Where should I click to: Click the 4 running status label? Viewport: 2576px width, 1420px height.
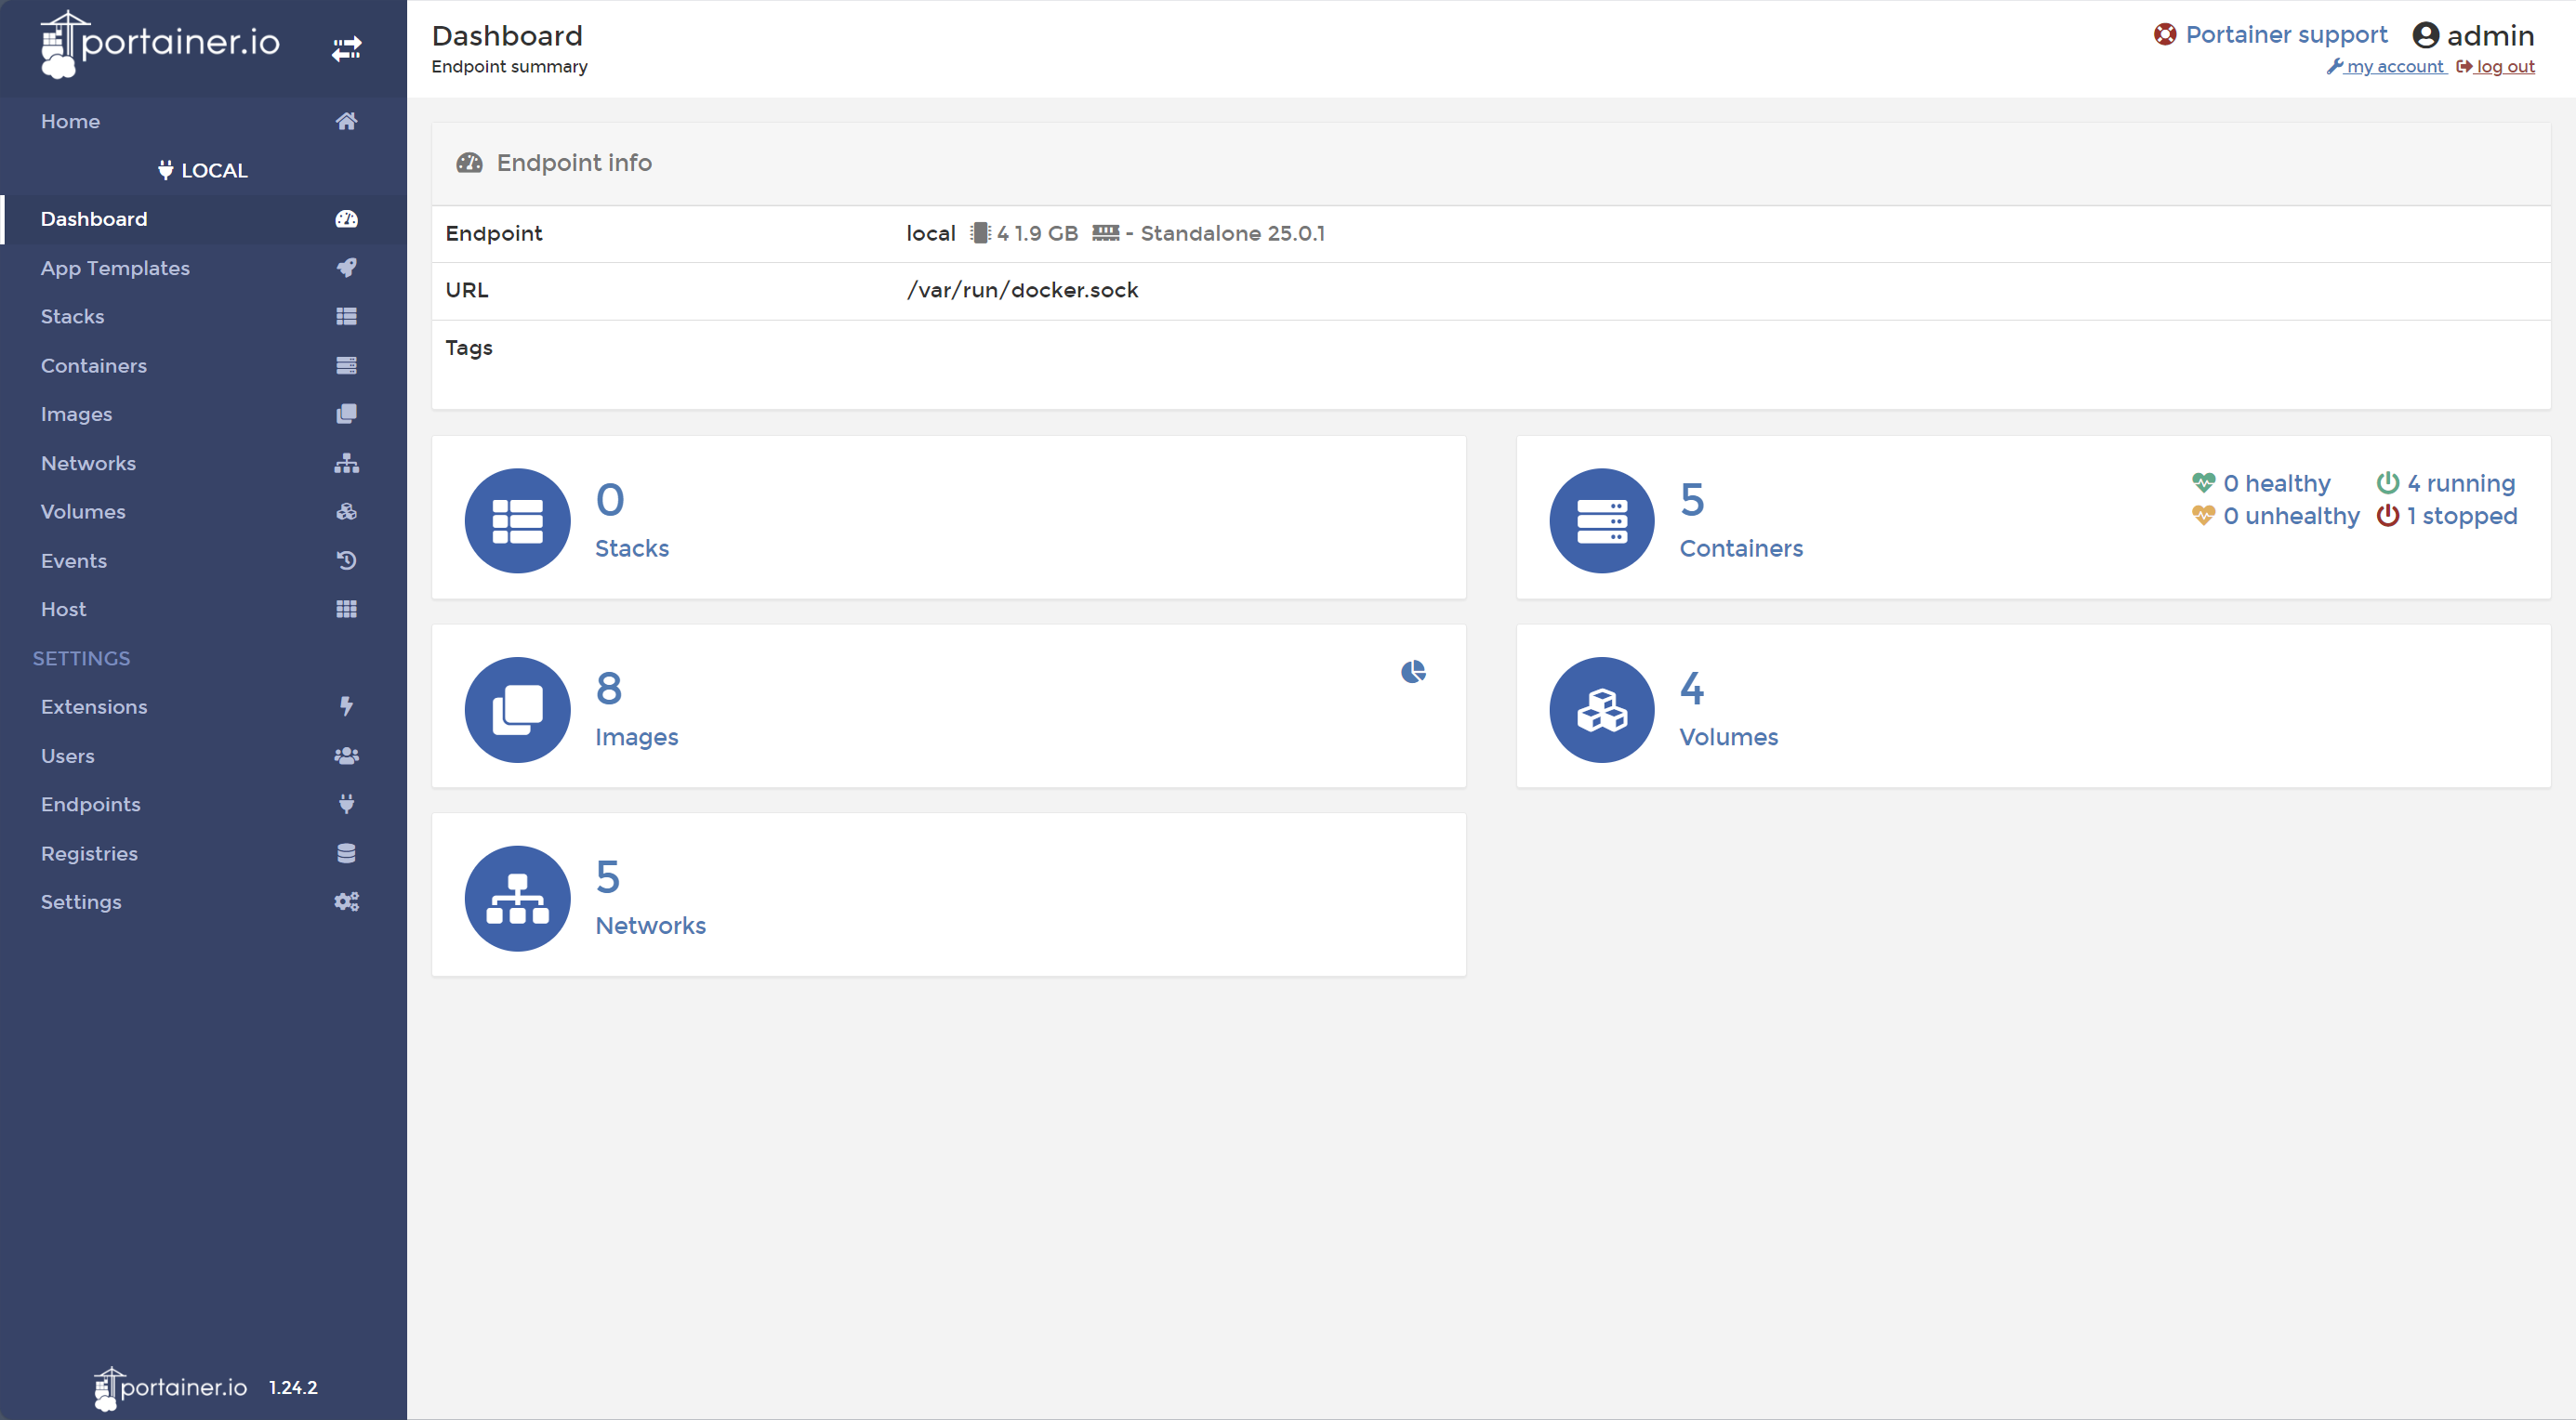(2459, 483)
